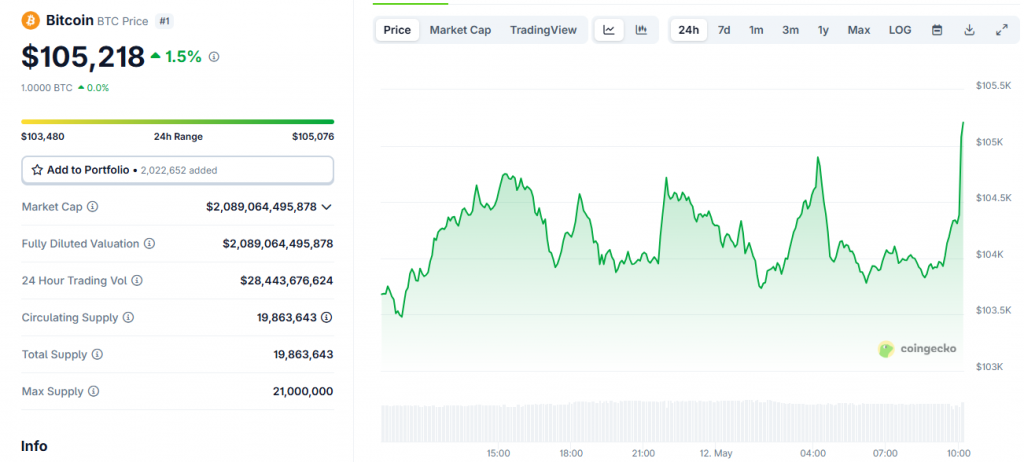This screenshot has height=462, width=1024.
Task: Click the info icon beside 1.5% change
Action: click(214, 57)
